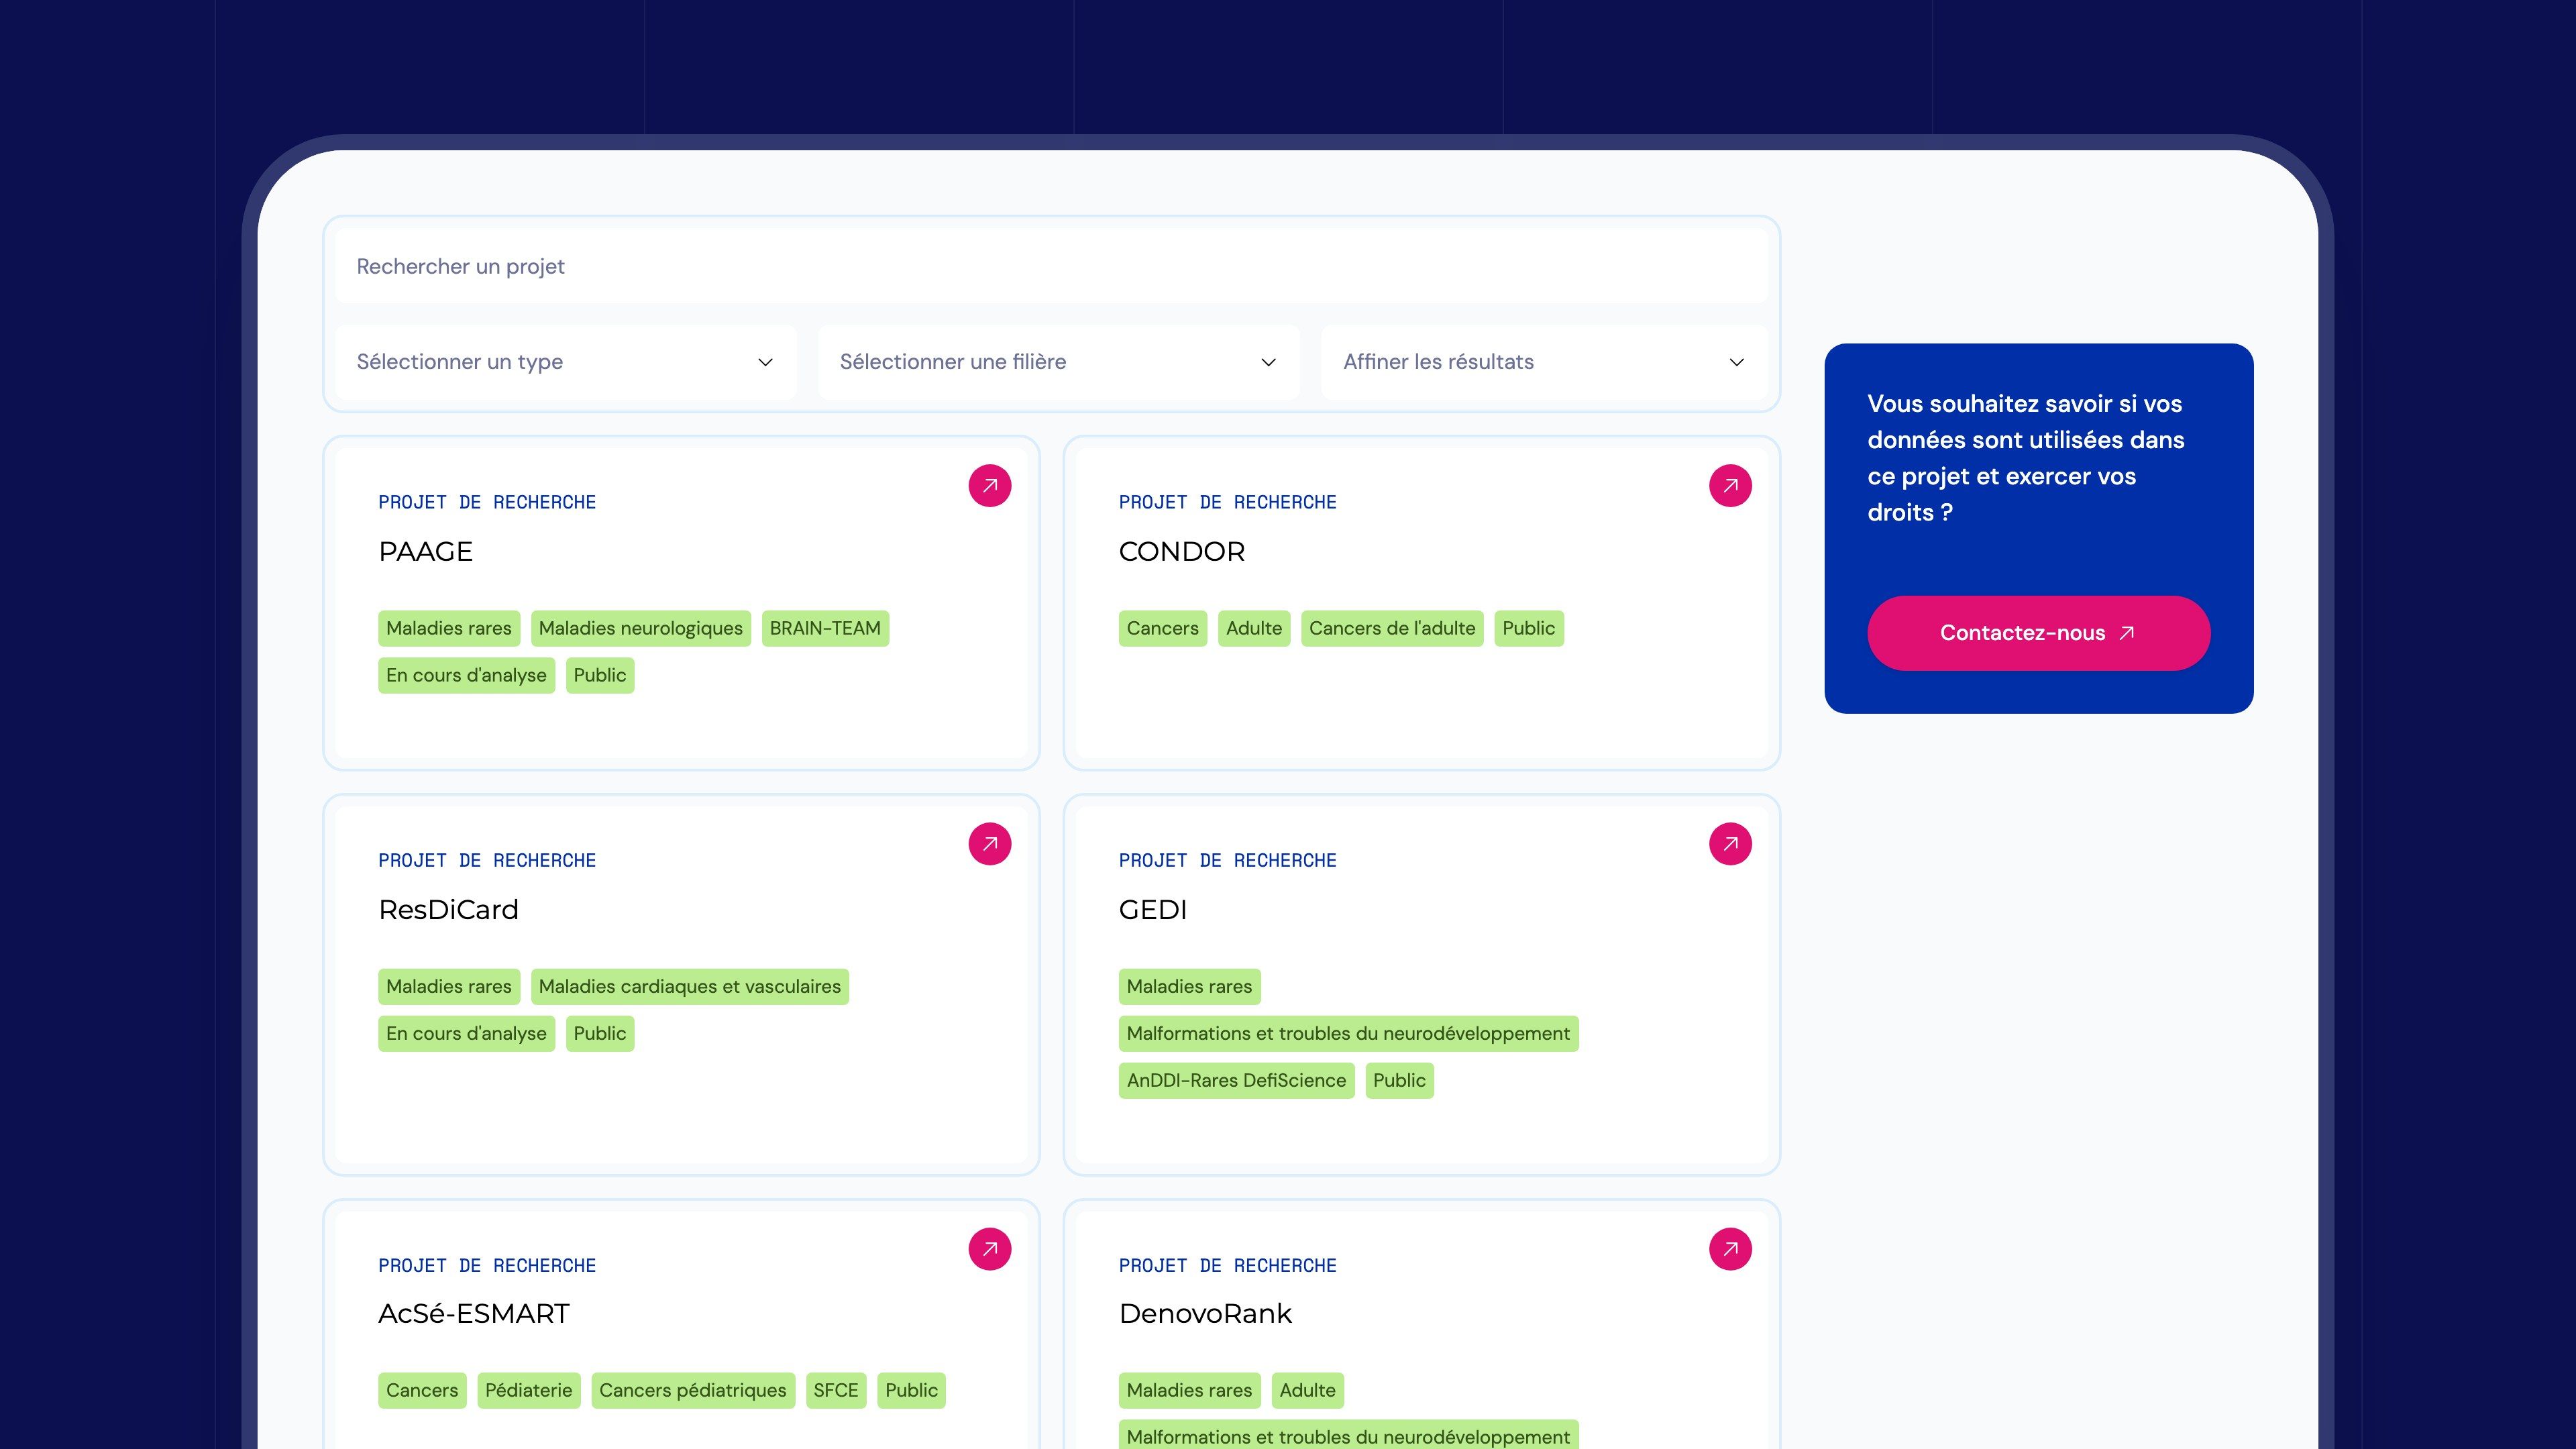Click the Public tag on GEDI card
The width and height of the screenshot is (2576, 1449).
tap(1399, 1080)
